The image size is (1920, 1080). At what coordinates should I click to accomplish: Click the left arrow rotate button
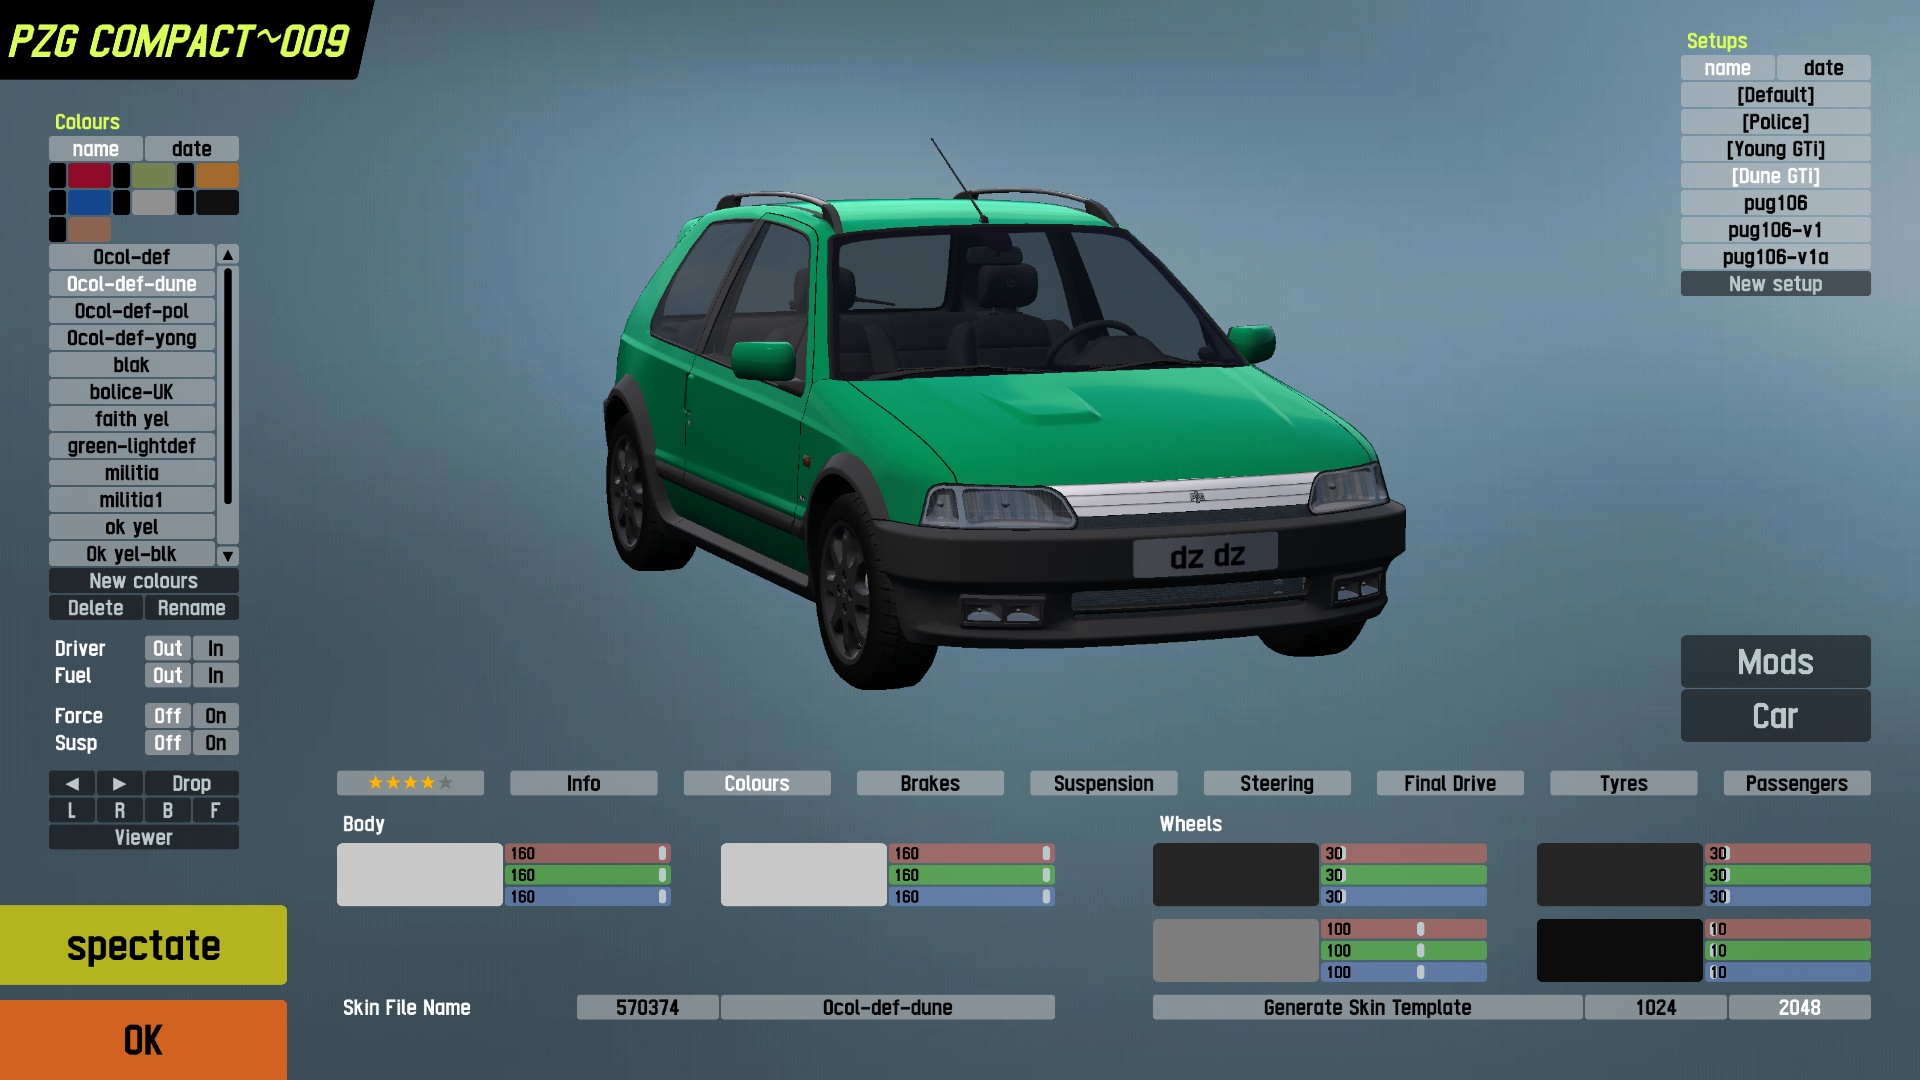(72, 784)
